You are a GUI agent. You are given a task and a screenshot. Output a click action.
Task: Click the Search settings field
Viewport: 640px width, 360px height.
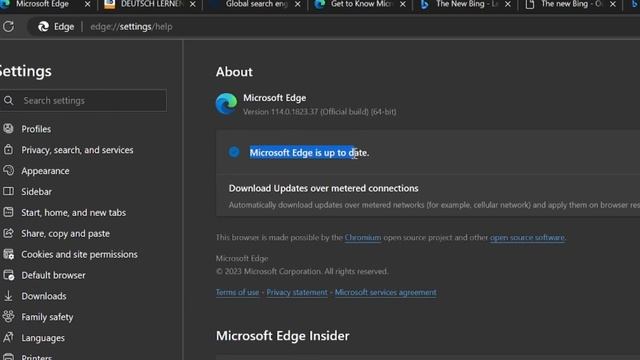pyautogui.click(x=83, y=100)
